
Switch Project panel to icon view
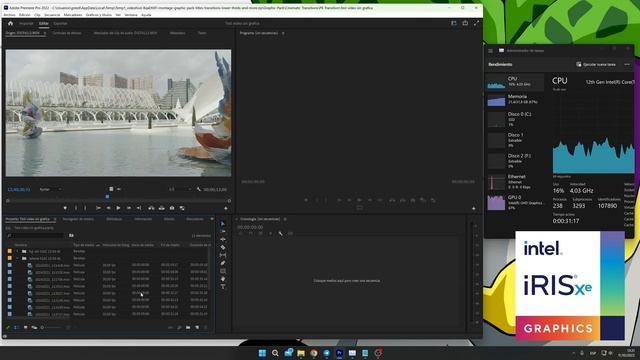tap(25, 327)
